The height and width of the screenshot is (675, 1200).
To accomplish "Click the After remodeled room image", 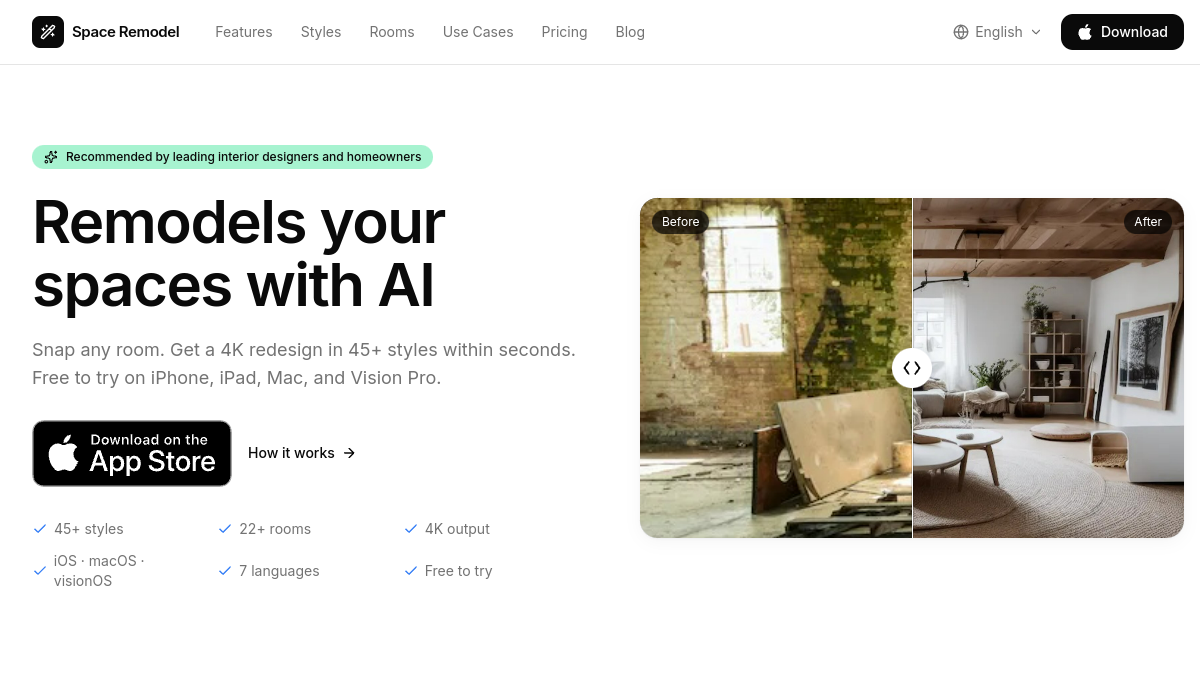I will click(1048, 368).
